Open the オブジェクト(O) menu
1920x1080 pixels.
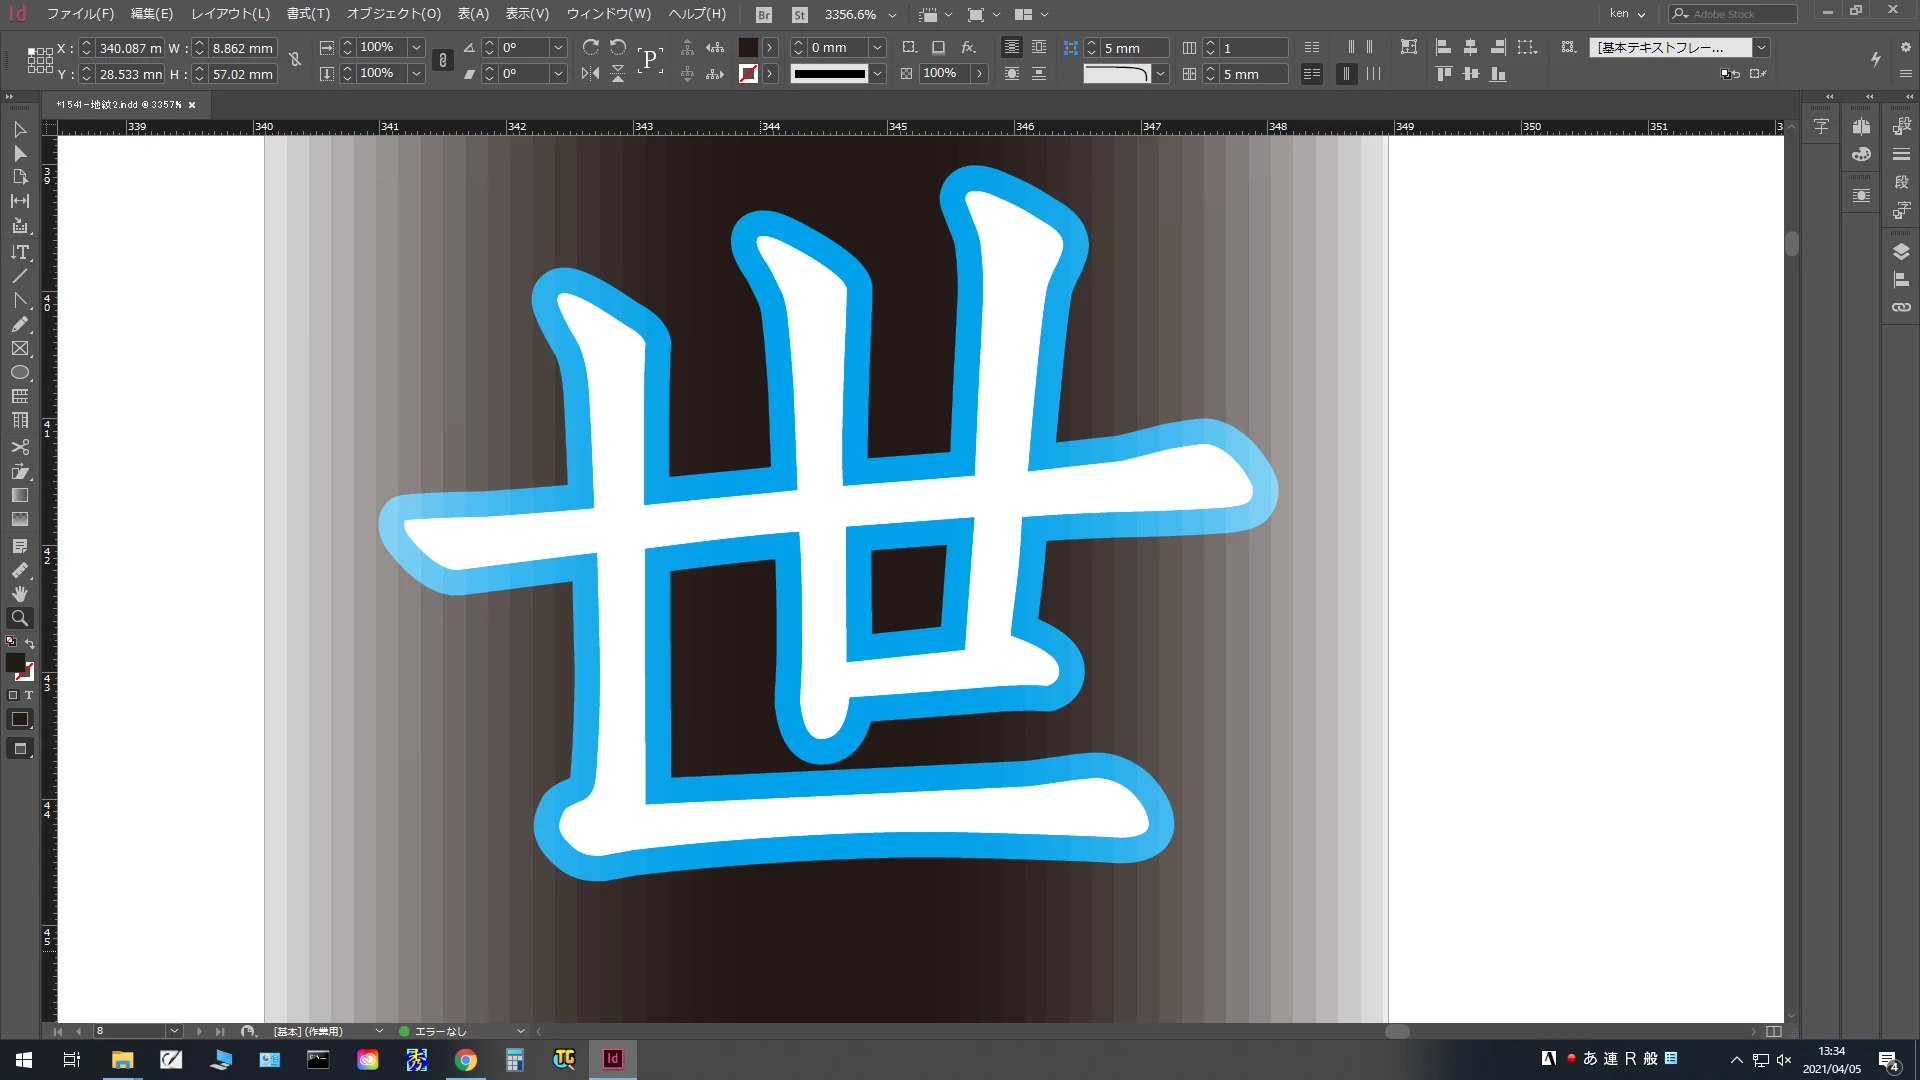click(393, 14)
